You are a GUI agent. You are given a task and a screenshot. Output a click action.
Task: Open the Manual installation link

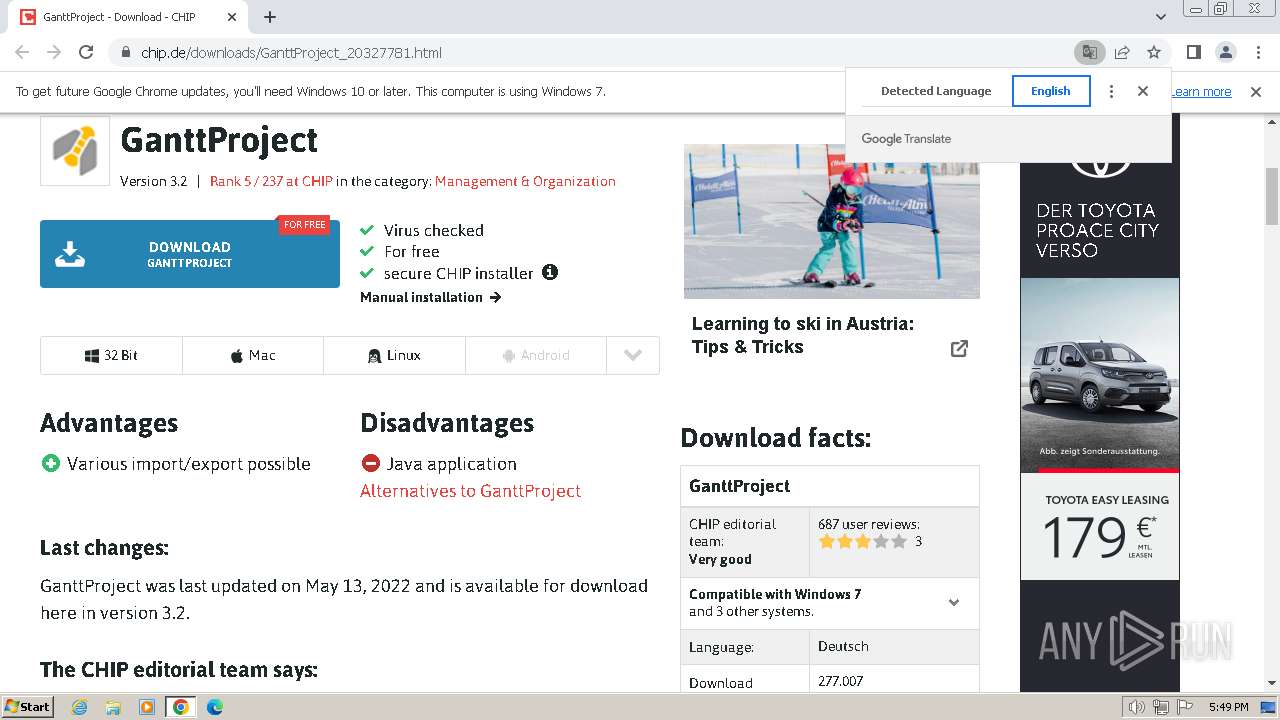(x=431, y=297)
